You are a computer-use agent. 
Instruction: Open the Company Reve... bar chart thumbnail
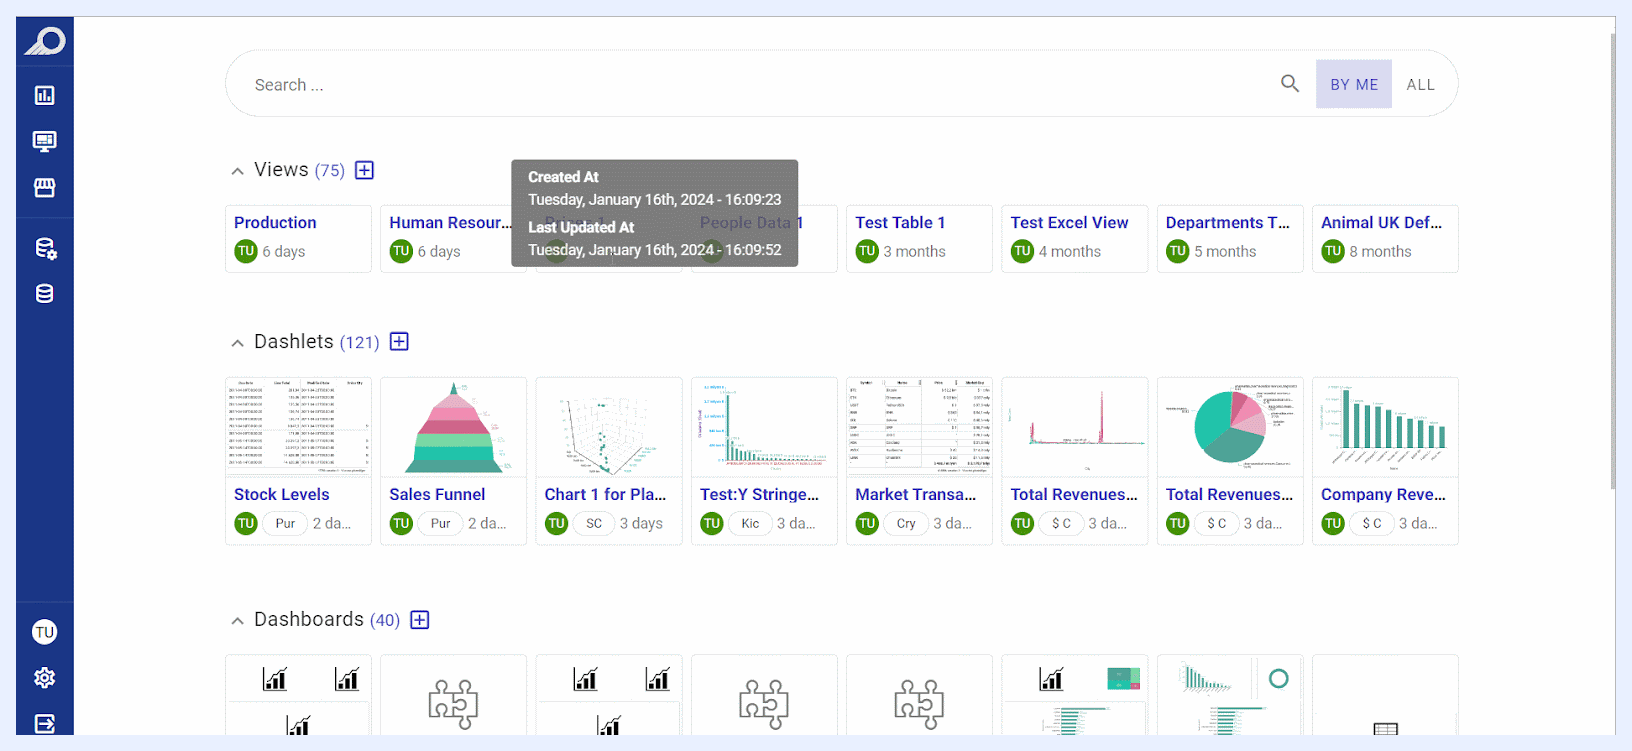tap(1385, 427)
